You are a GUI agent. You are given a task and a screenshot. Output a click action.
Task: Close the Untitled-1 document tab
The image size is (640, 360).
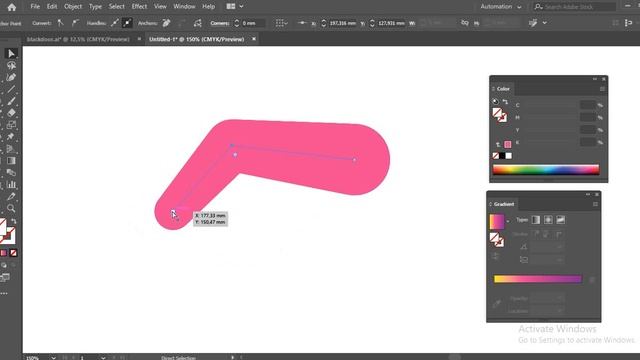[253, 39]
